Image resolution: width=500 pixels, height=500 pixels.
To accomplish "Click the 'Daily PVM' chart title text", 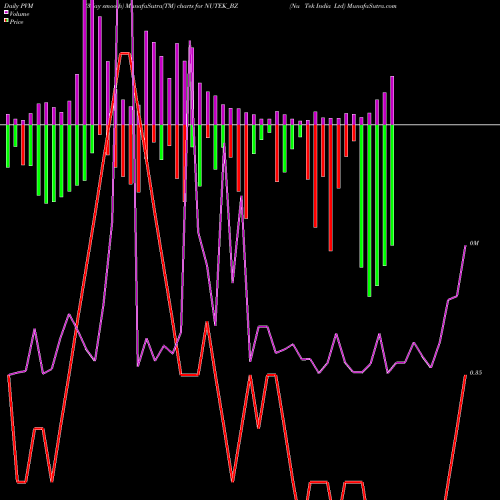I will (x=19, y=6).
